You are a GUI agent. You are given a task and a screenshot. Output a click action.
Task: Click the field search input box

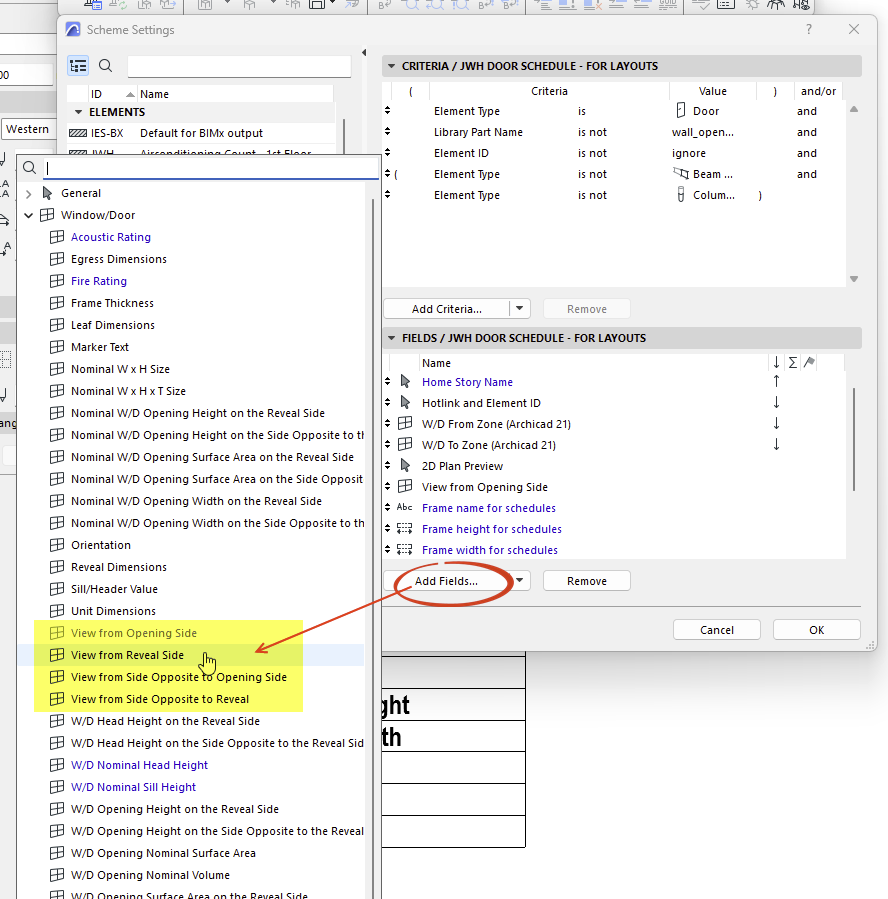pos(211,168)
